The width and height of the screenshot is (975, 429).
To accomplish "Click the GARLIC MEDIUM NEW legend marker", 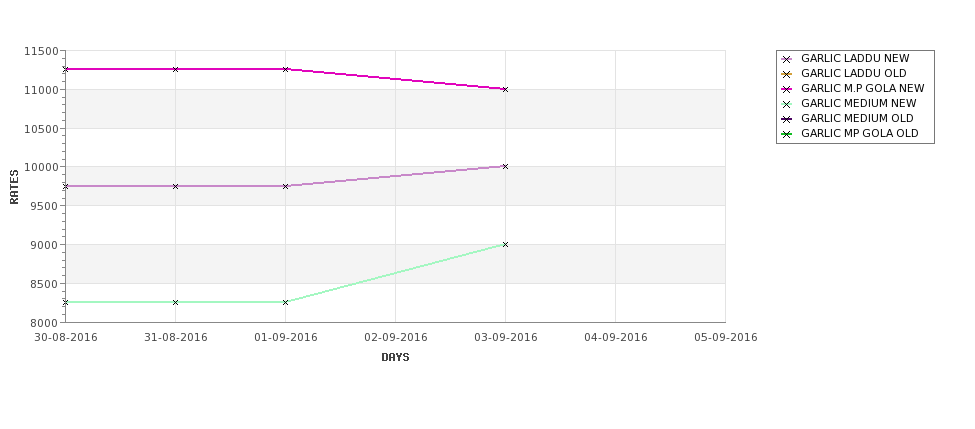I will [x=786, y=104].
